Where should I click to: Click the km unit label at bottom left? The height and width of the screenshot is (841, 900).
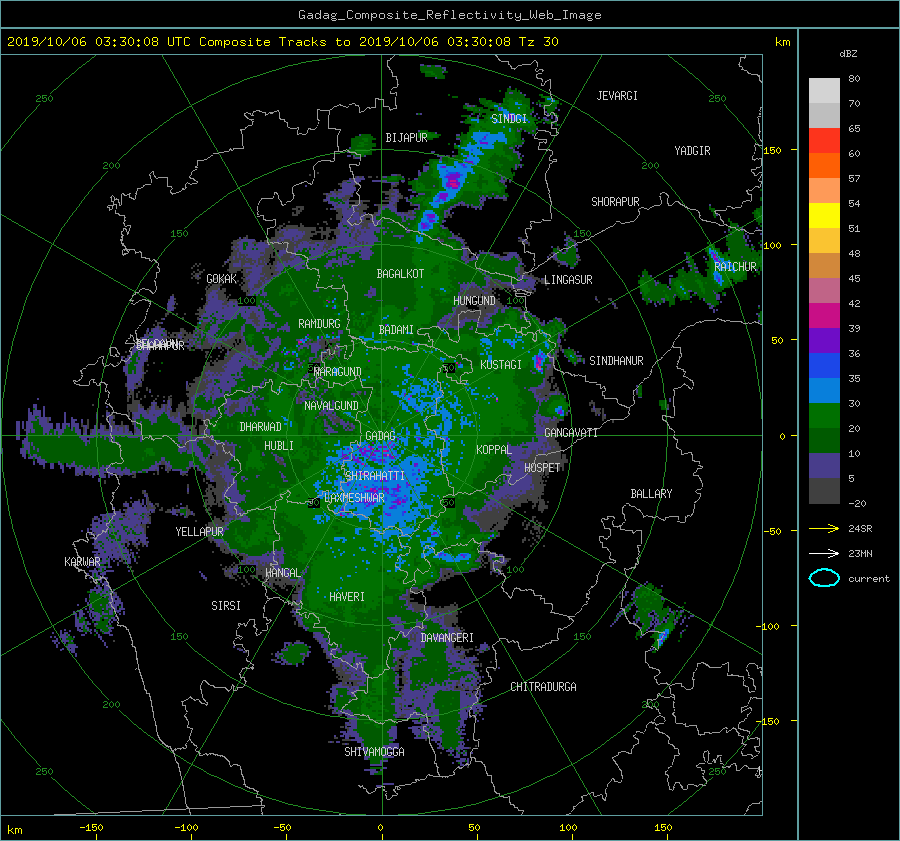[15, 830]
